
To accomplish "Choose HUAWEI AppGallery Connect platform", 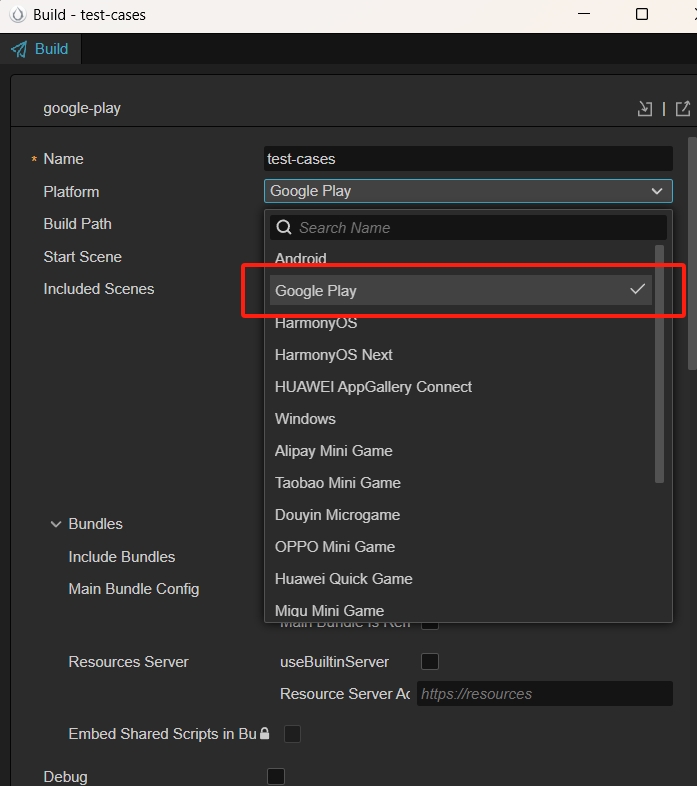I will (x=461, y=387).
